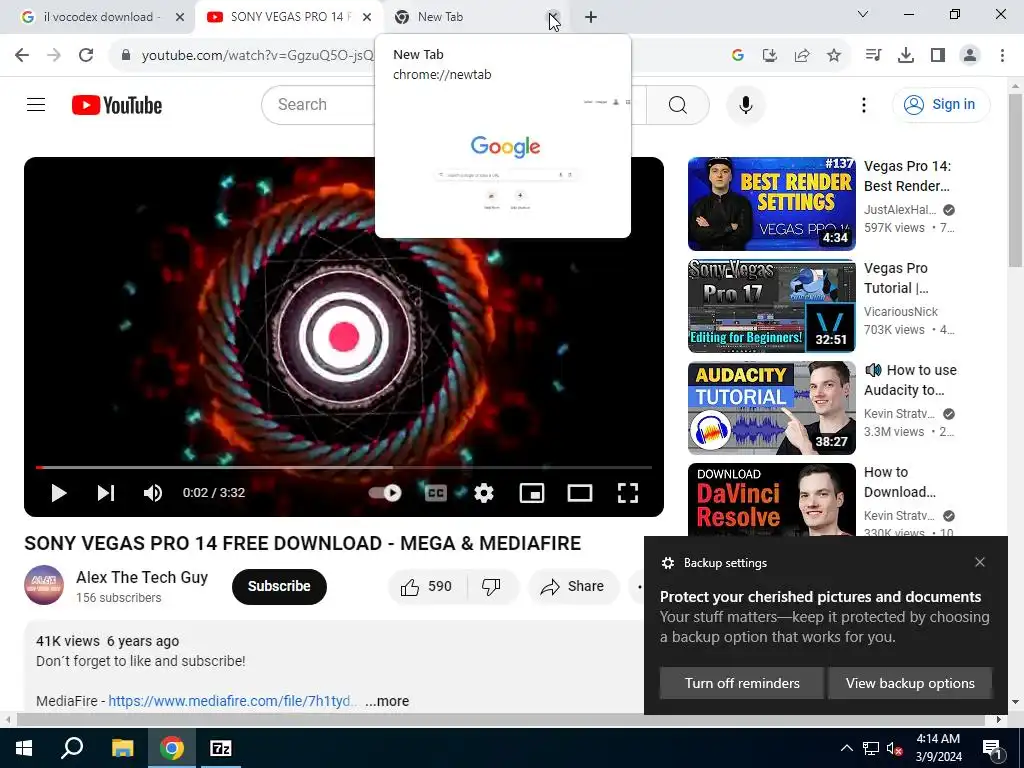Seek on the video progress bar

(x=344, y=468)
